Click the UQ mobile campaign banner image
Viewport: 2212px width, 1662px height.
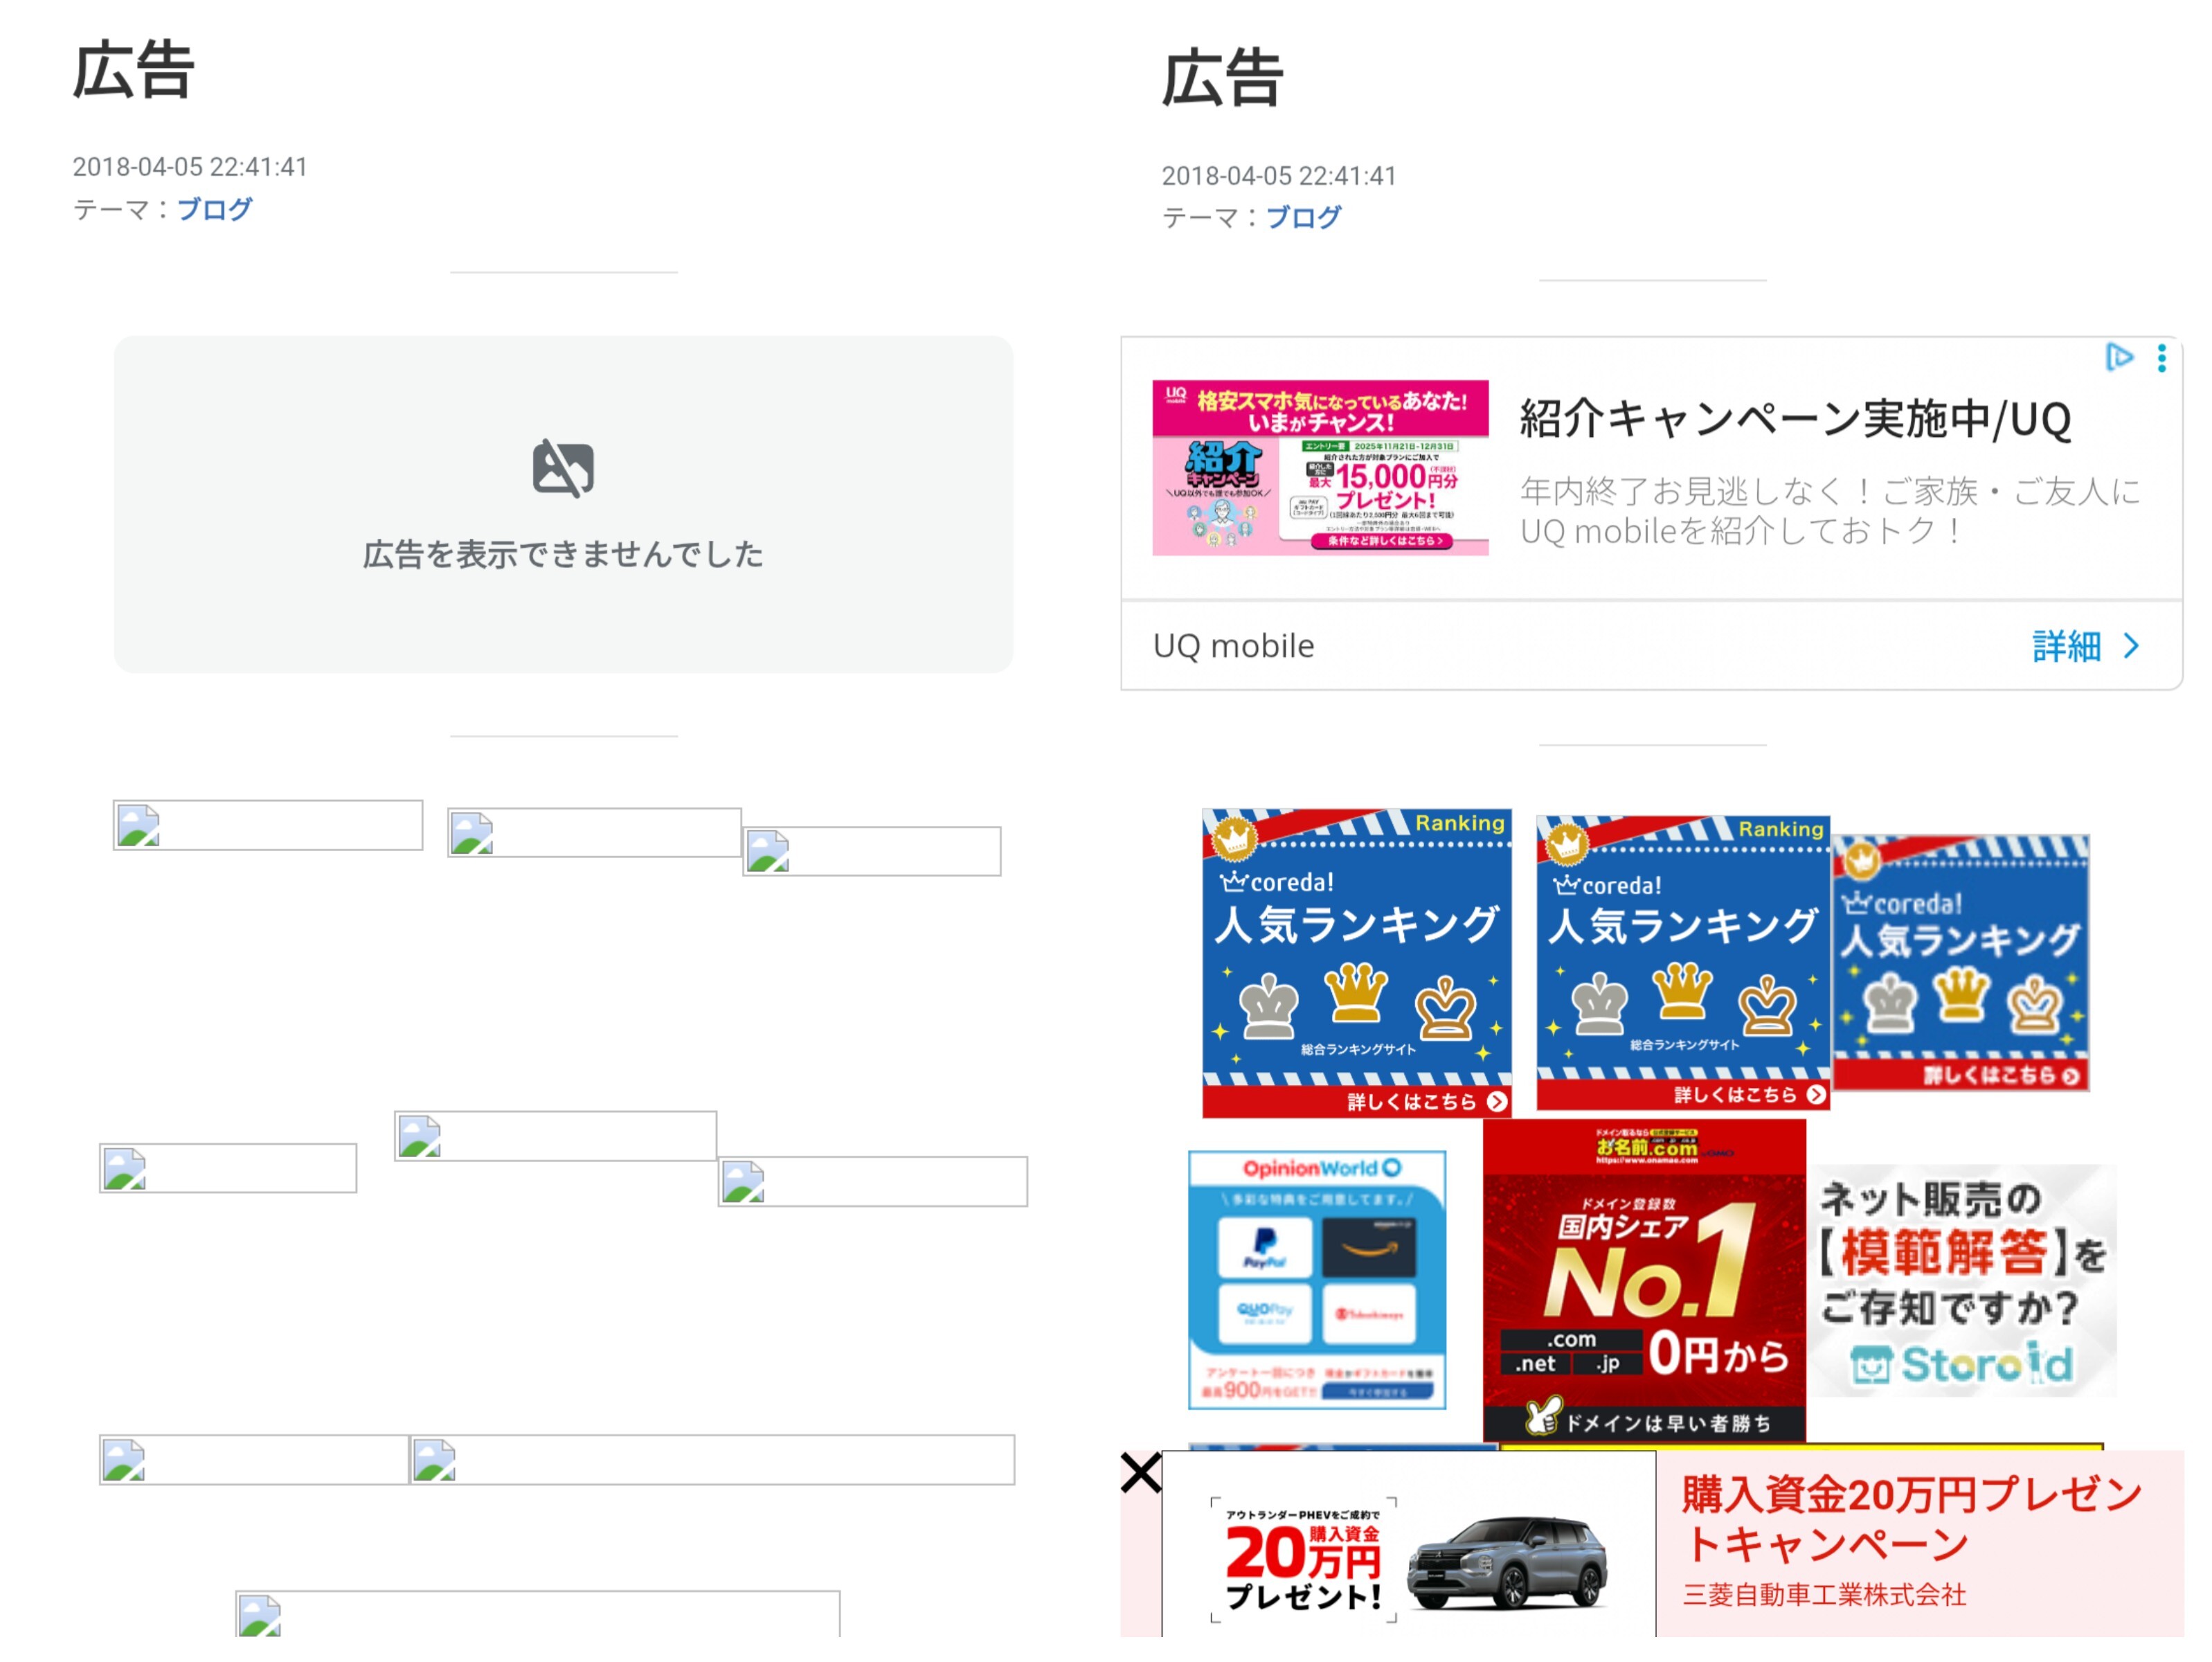tap(1320, 467)
